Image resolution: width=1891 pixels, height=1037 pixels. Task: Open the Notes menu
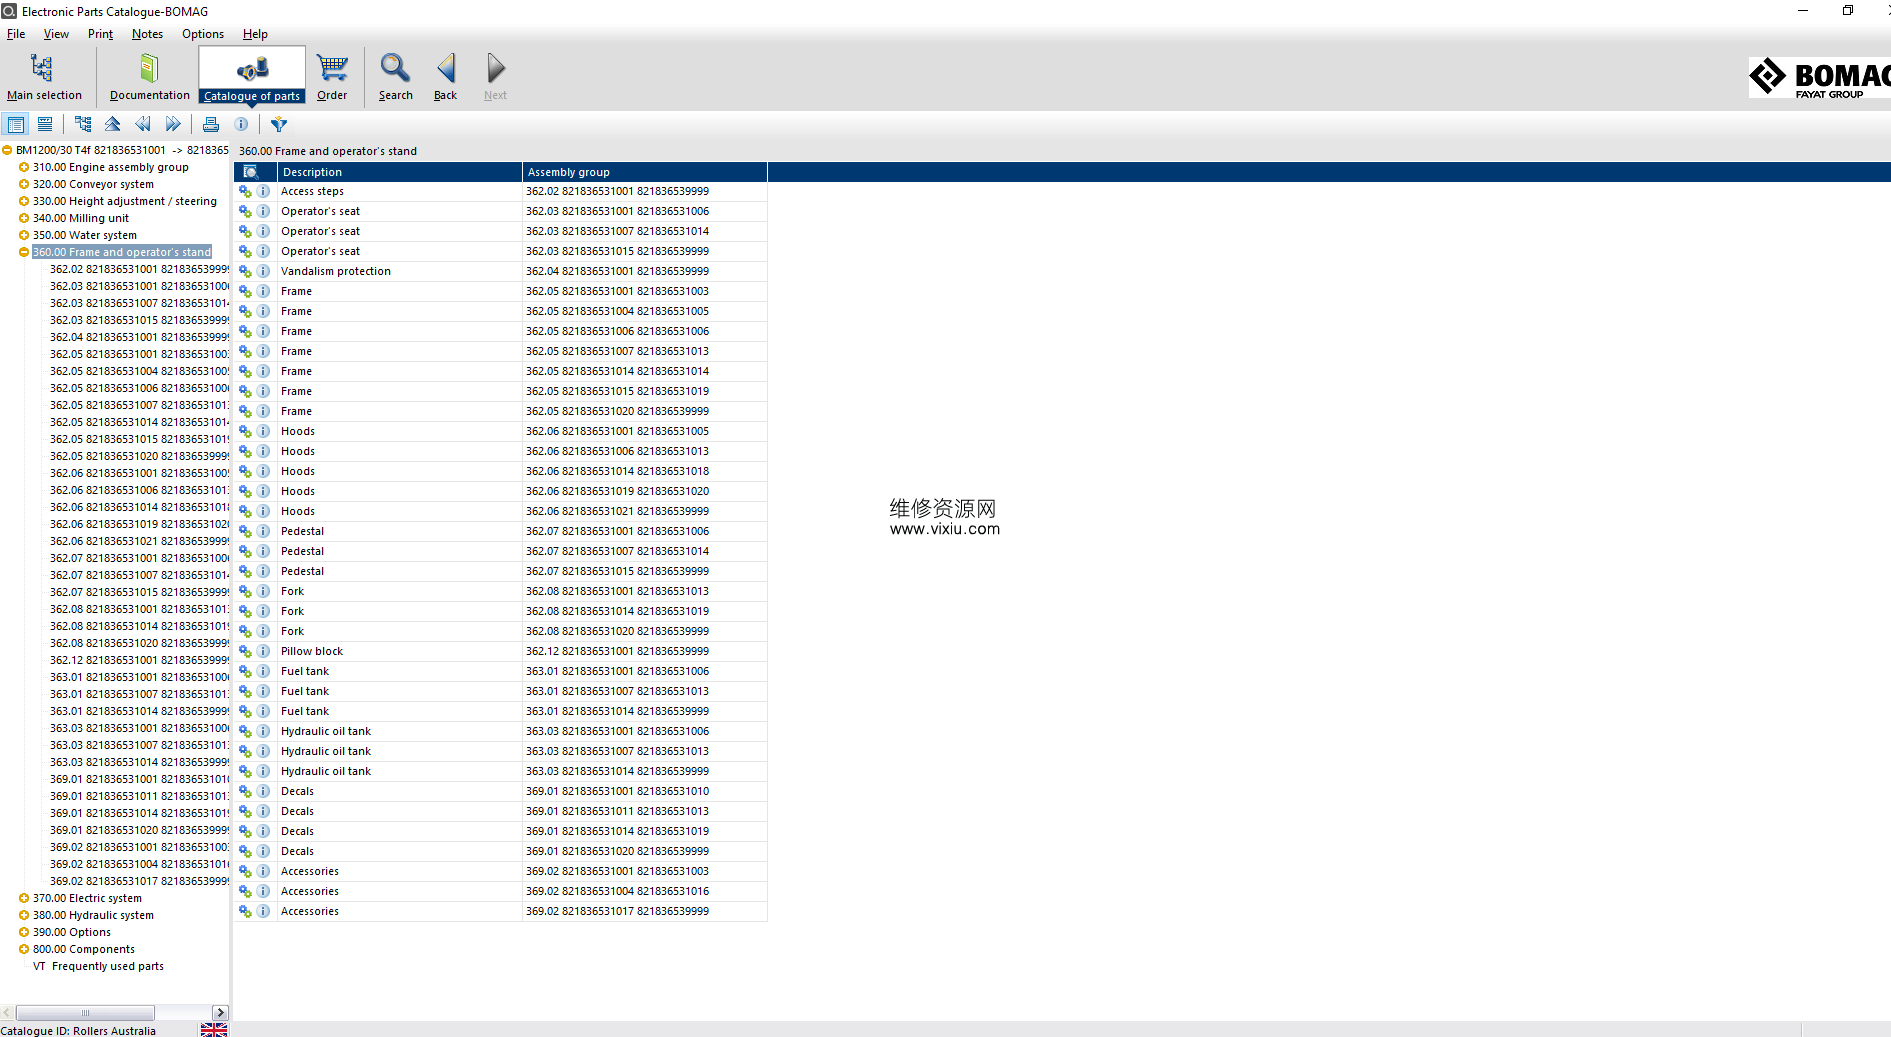(x=147, y=34)
